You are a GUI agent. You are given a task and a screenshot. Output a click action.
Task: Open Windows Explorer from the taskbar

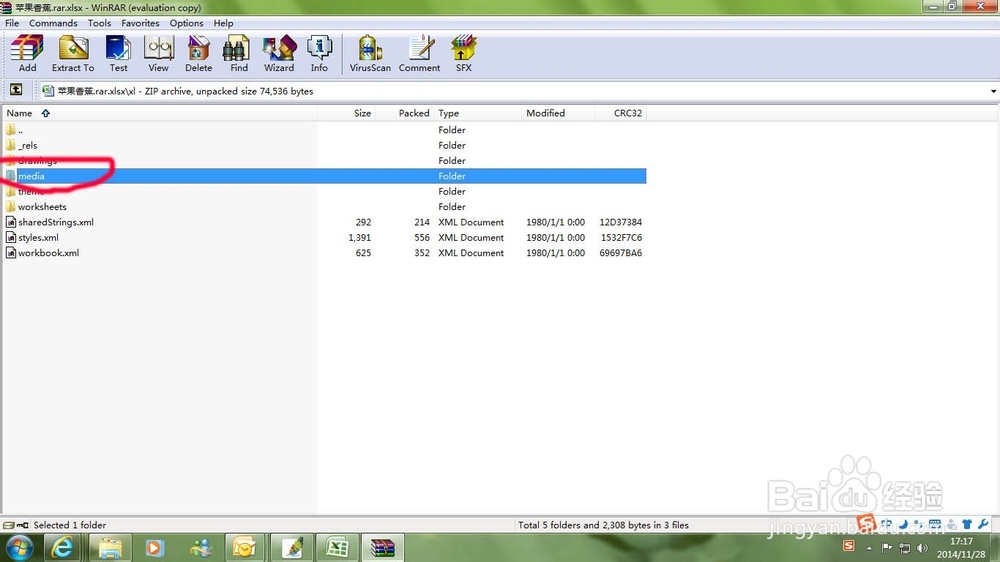point(110,547)
